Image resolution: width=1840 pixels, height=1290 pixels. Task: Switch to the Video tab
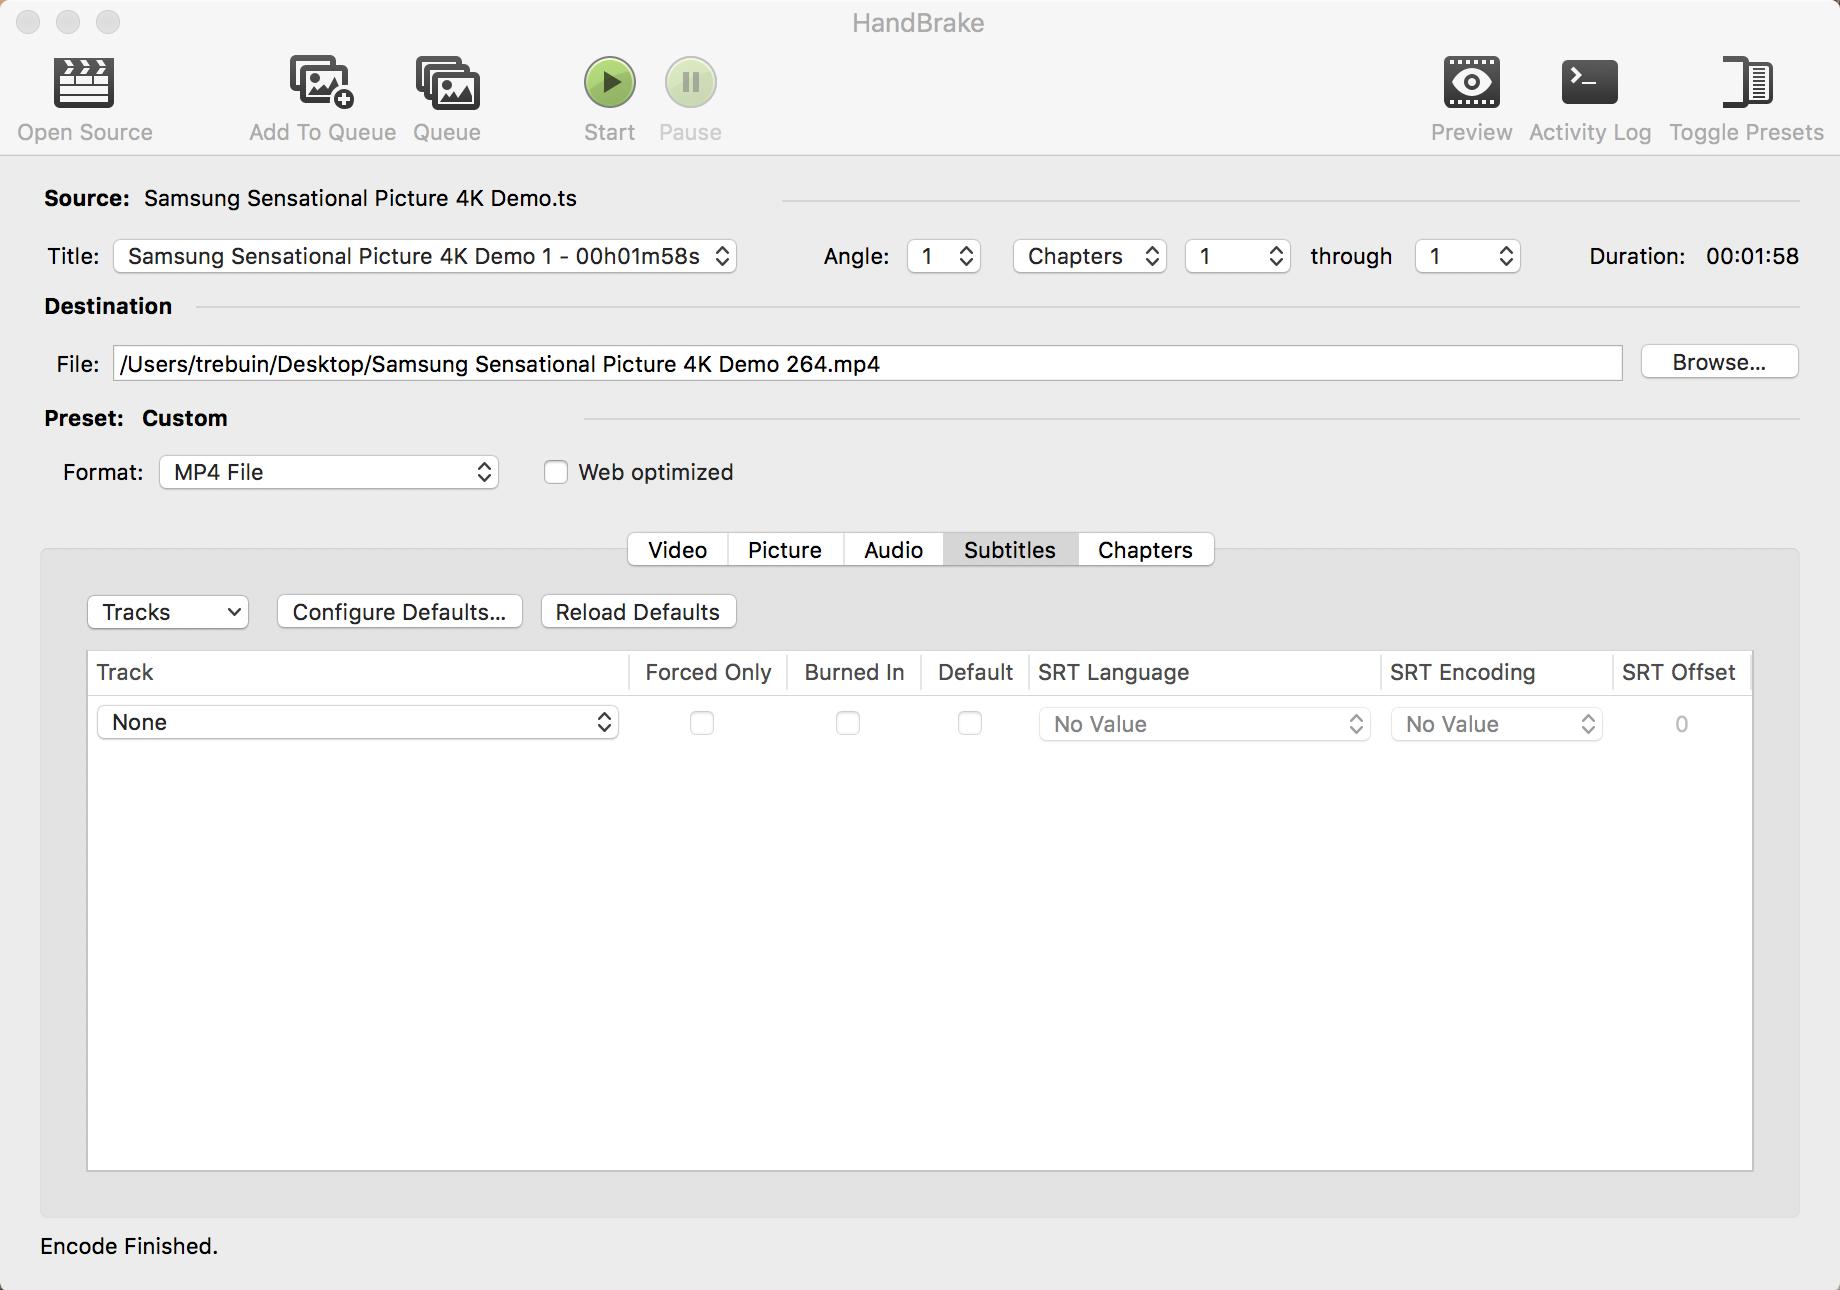click(677, 550)
